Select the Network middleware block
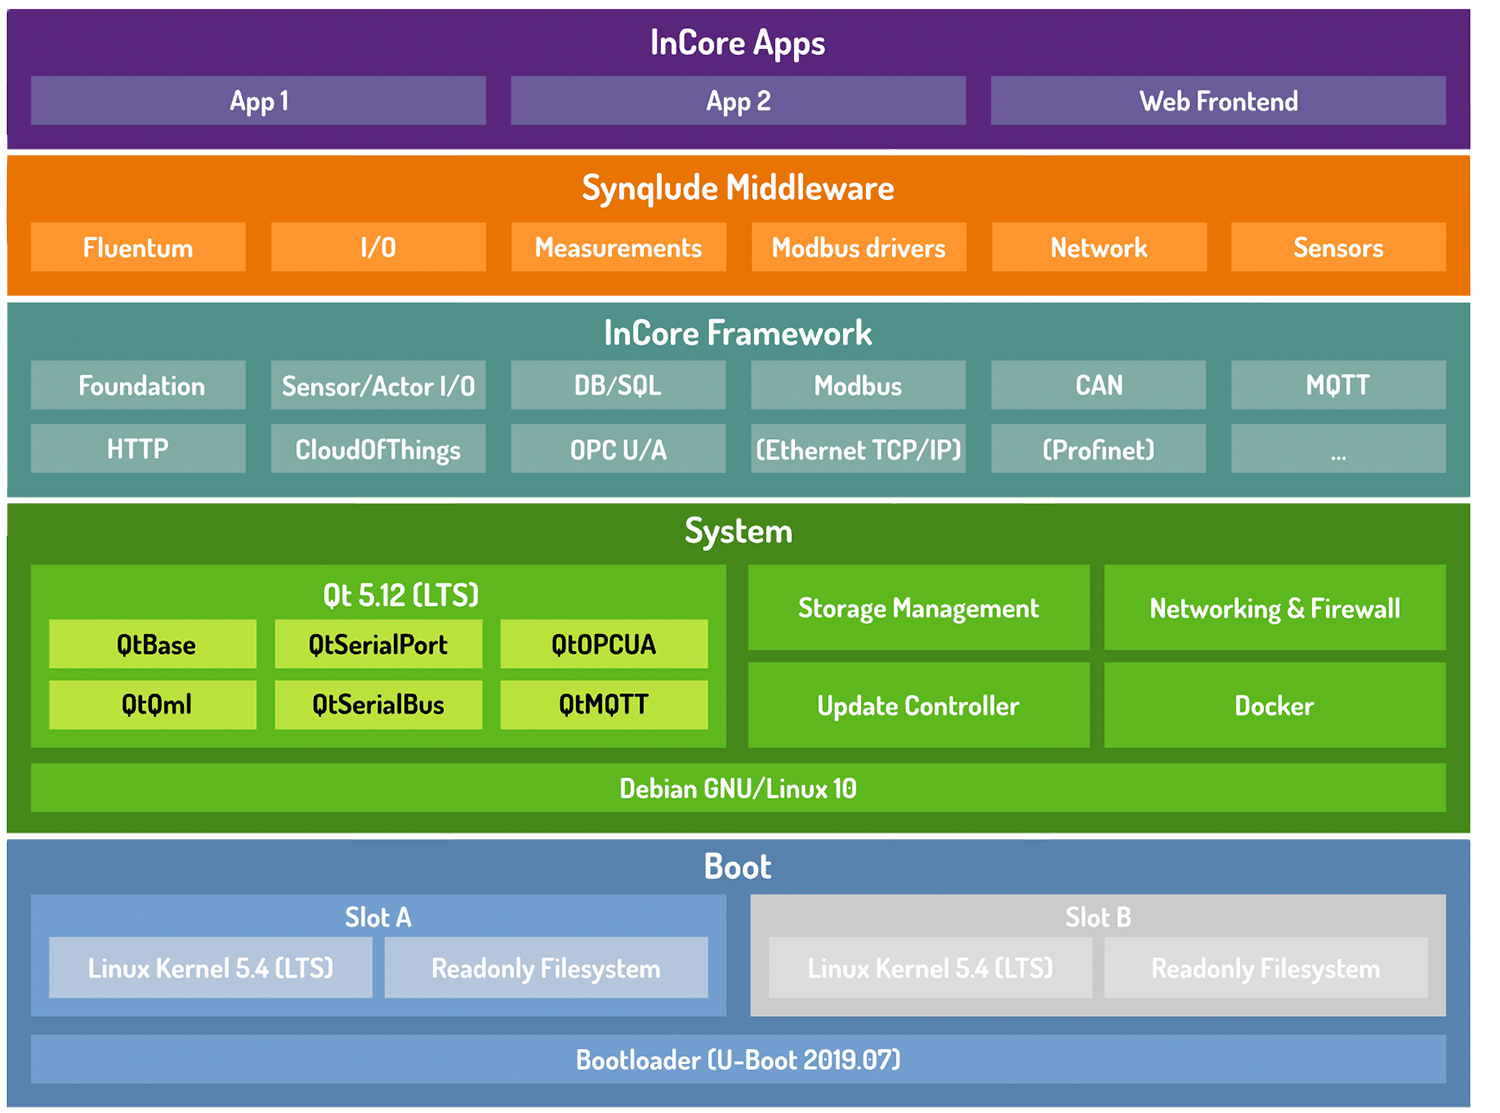This screenshot has width=1500, height=1113. 1099,247
